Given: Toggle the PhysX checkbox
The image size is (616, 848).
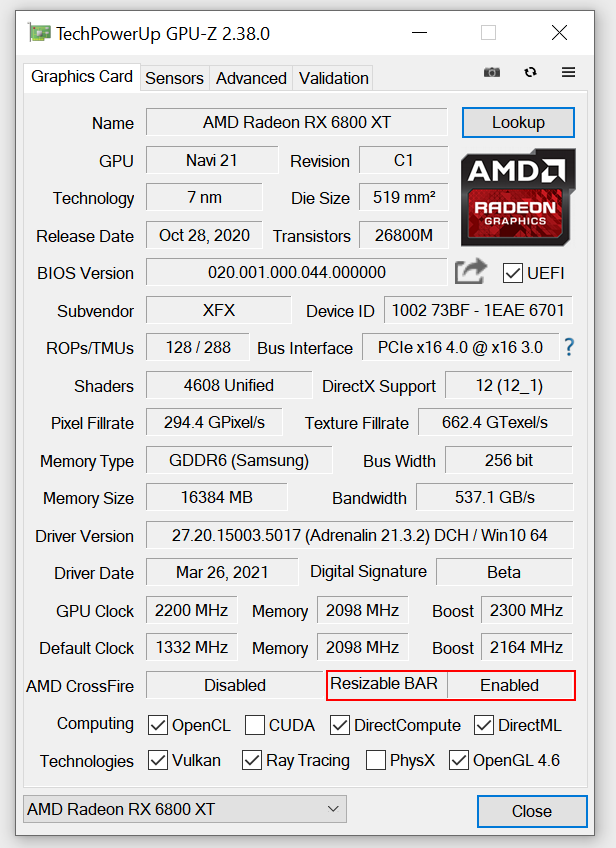Looking at the screenshot, I should pyautogui.click(x=375, y=760).
